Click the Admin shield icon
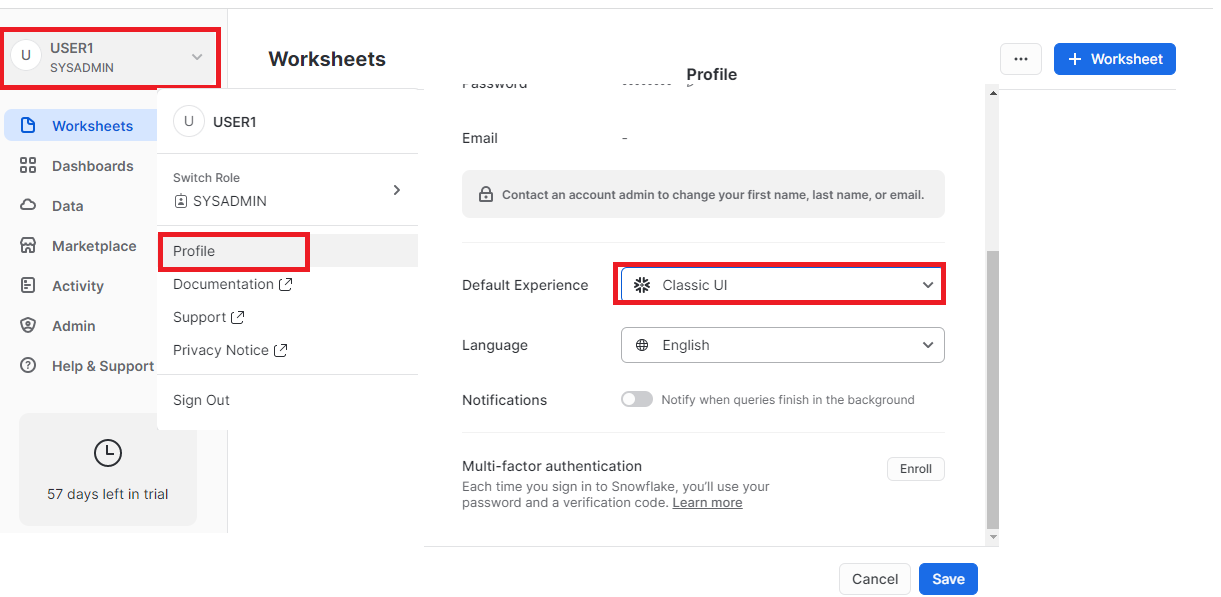The height and width of the screenshot is (597, 1221). coord(28,326)
